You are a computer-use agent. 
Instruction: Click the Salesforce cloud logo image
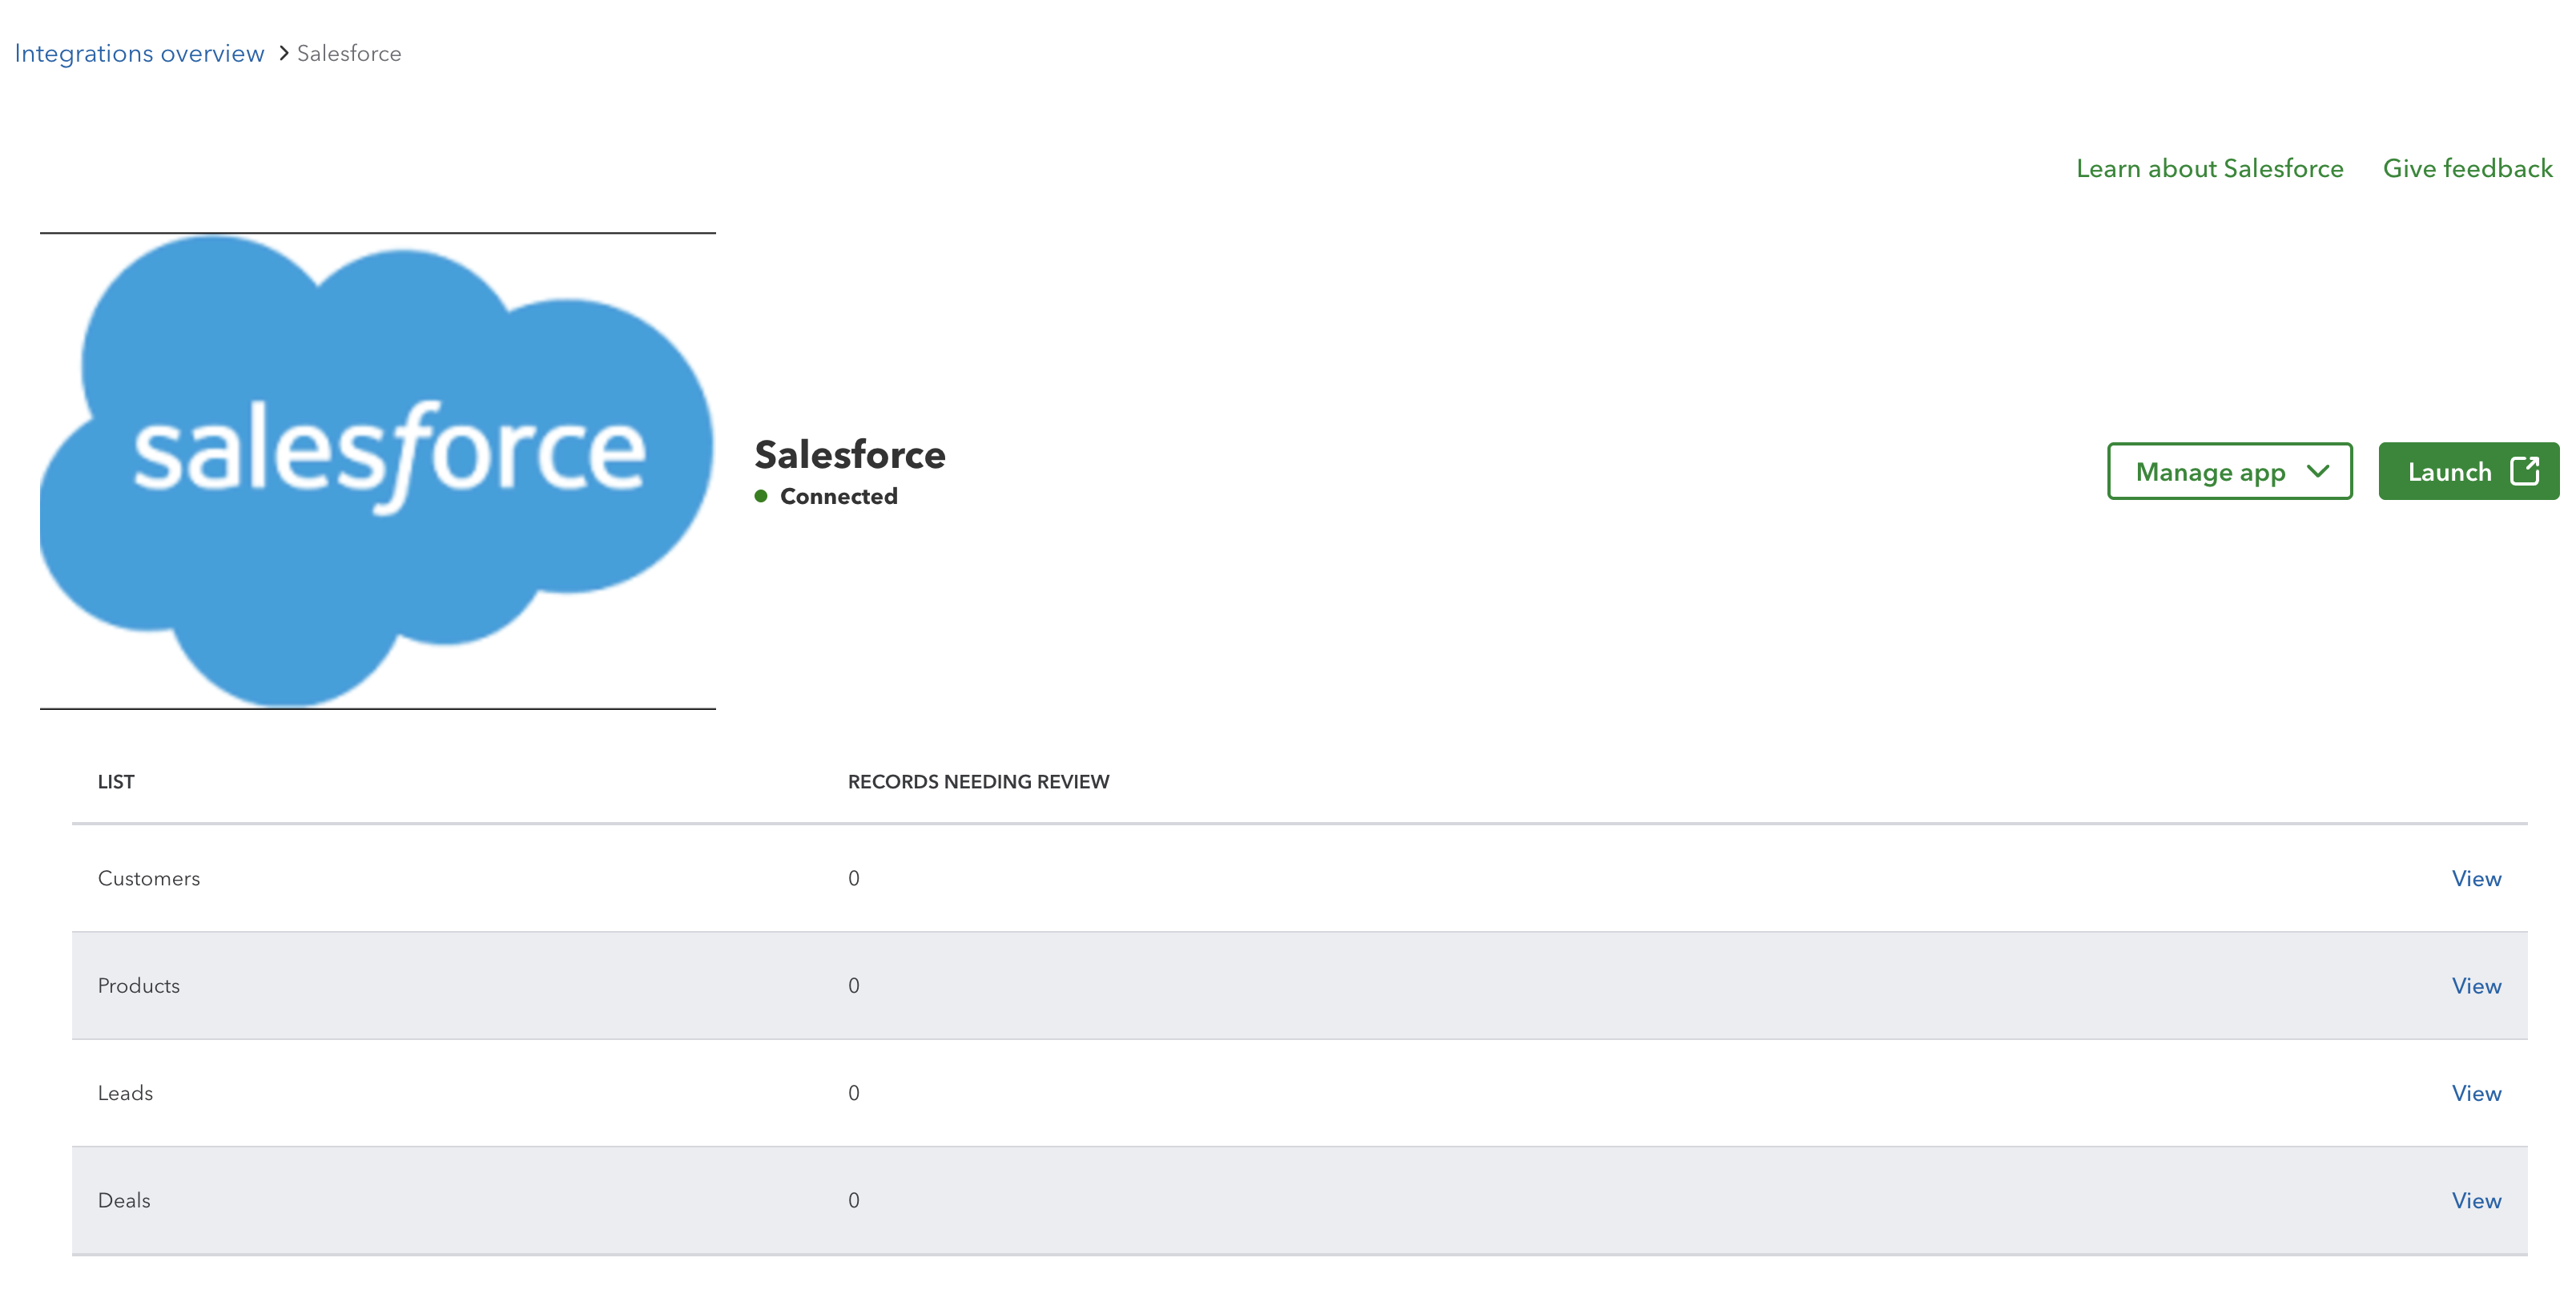[x=378, y=471]
